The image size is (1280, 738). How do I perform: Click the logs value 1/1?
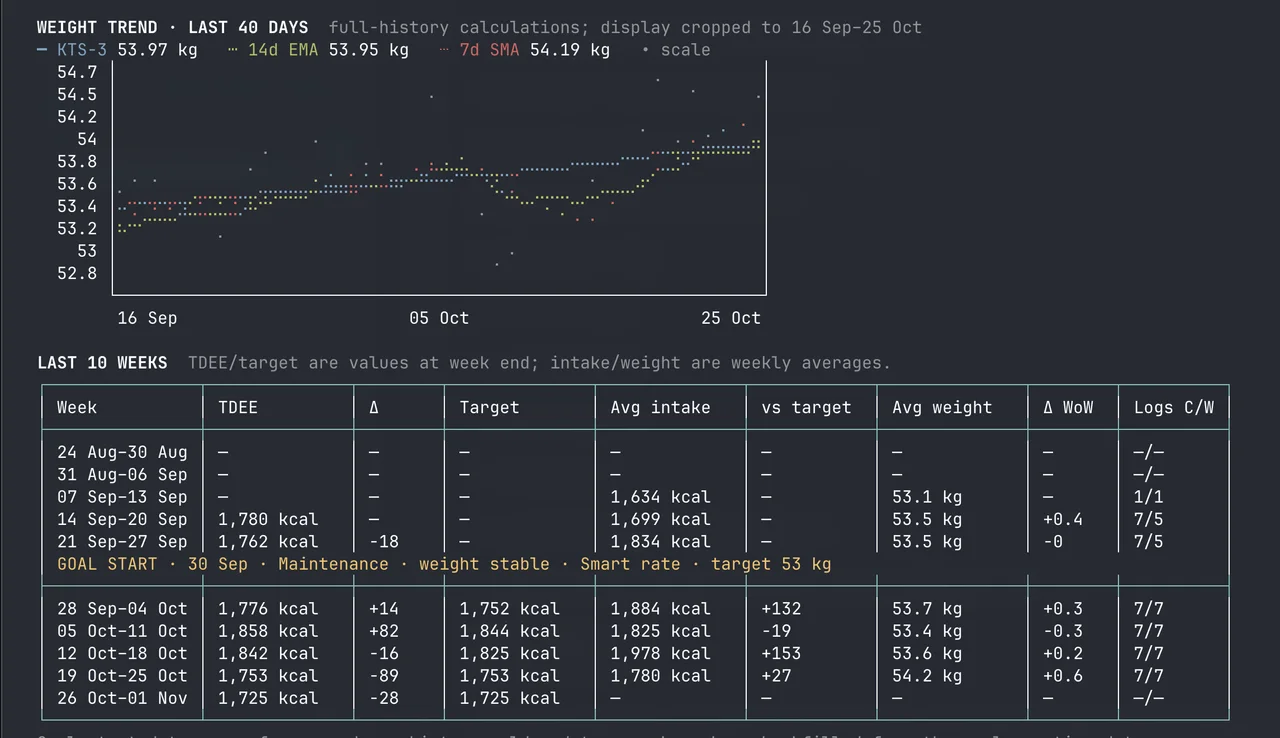[1148, 497]
